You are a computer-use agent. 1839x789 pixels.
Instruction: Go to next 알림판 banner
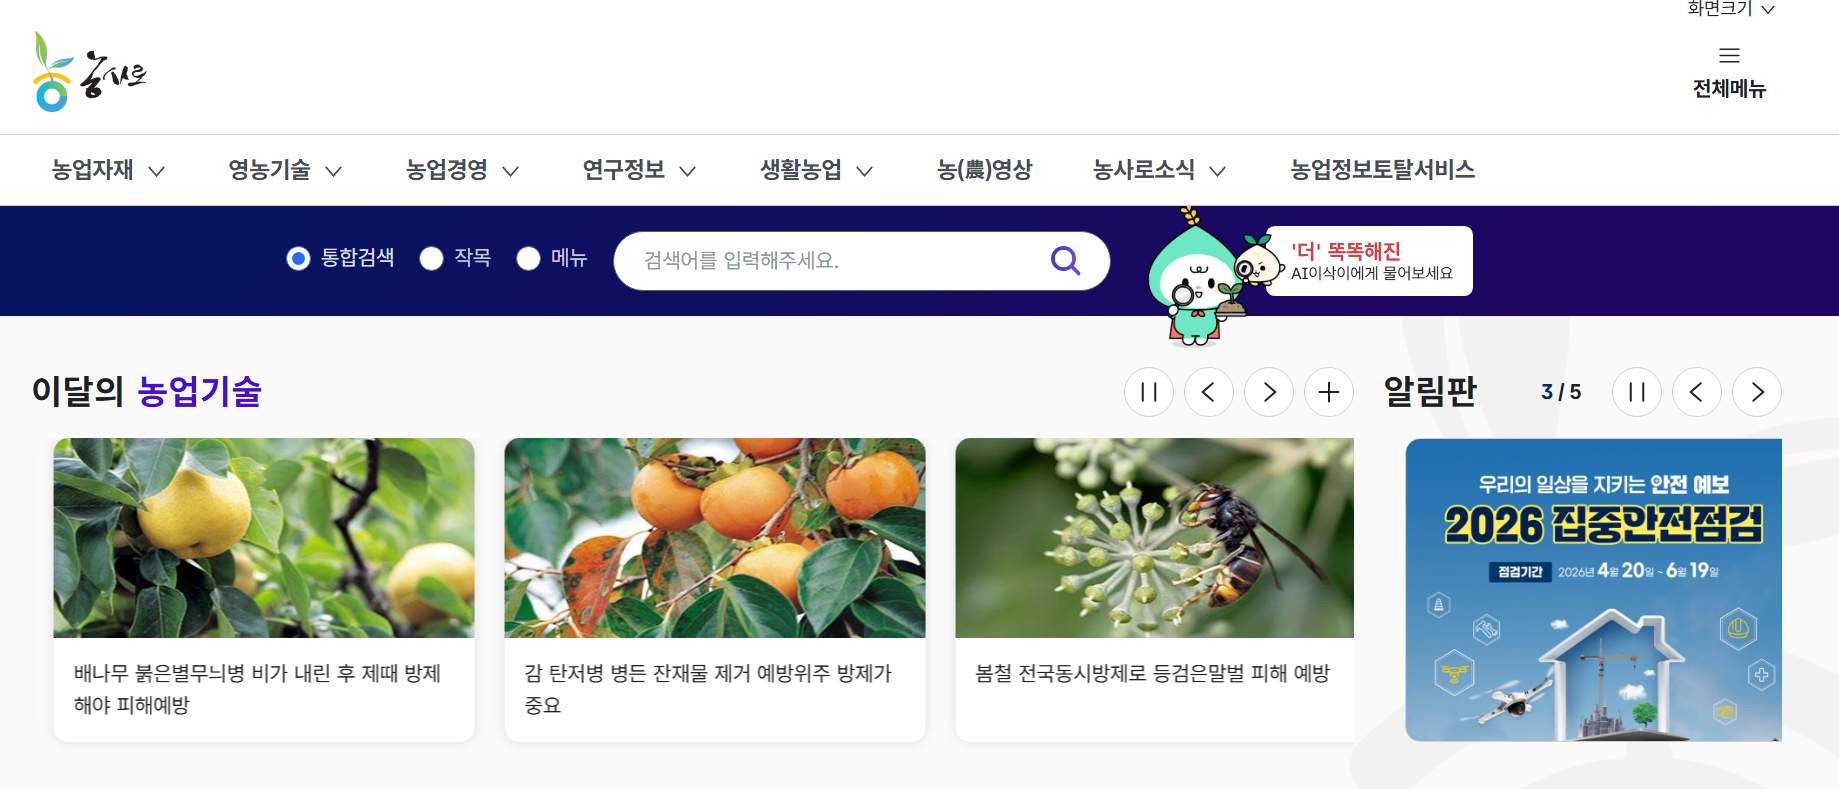[x=1757, y=392]
